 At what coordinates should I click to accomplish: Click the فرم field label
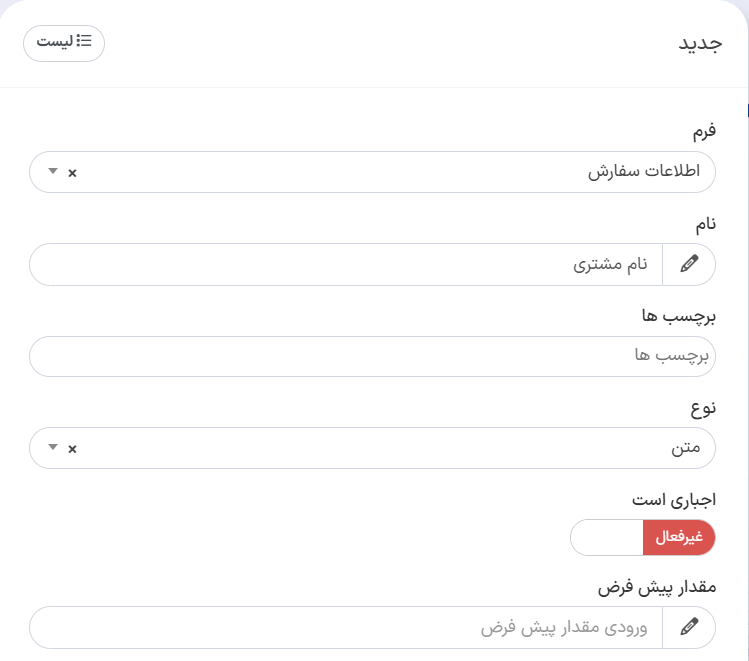704,131
